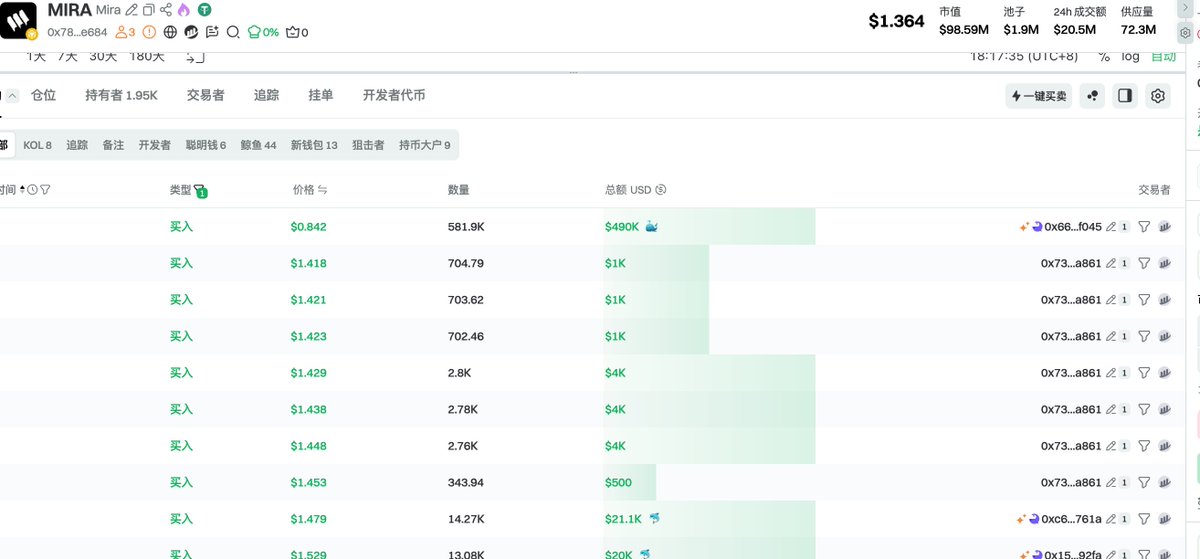This screenshot has height=559, width=1200.
Task: Toggle the side panel layout icon
Action: click(1125, 96)
